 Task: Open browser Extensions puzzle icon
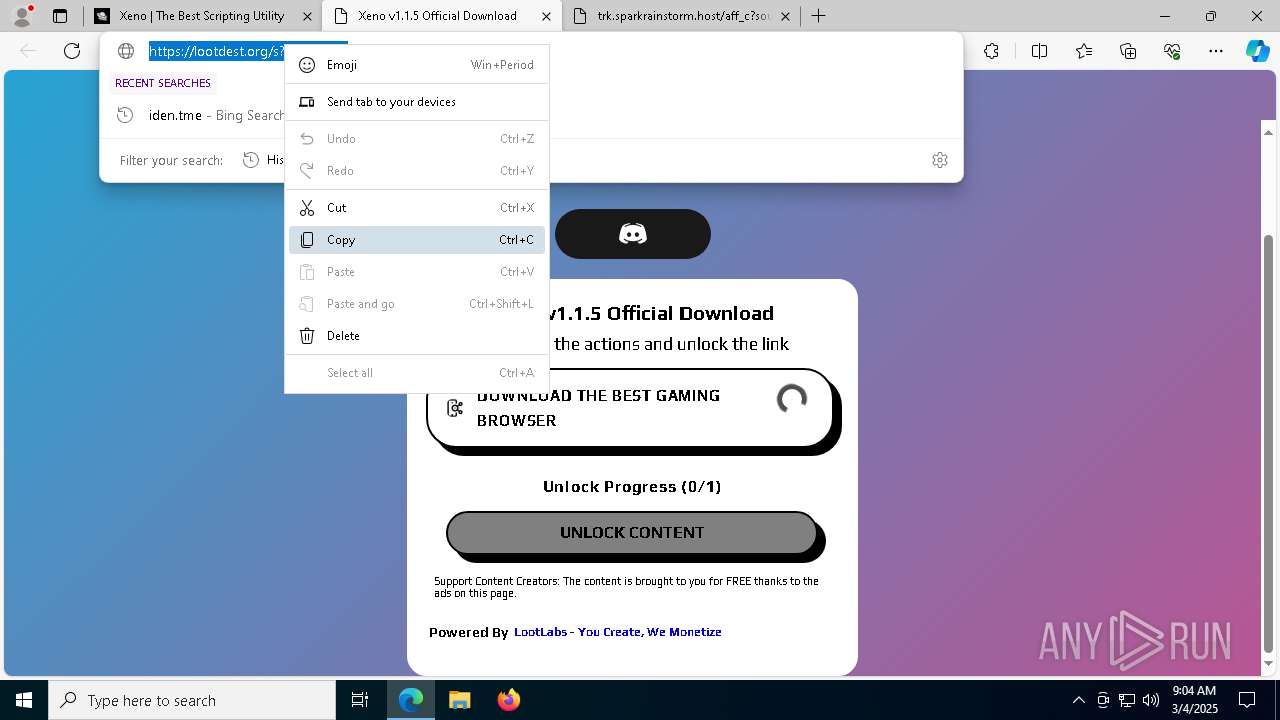[991, 51]
